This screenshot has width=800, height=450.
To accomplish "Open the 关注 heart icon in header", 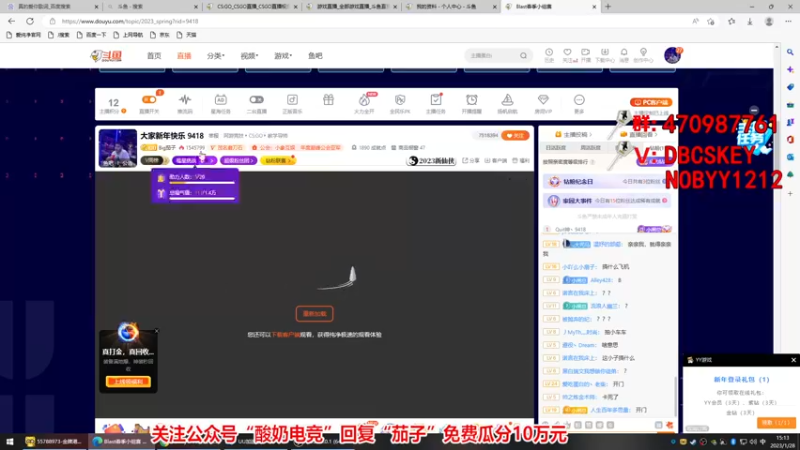I will pyautogui.click(x=567, y=55).
